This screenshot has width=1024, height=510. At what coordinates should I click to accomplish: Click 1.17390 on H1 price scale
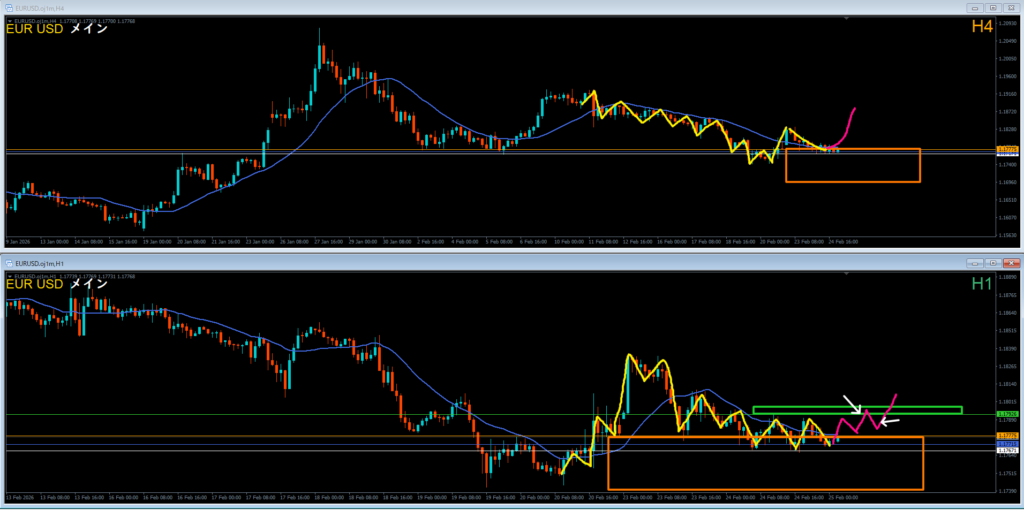tap(1008, 490)
